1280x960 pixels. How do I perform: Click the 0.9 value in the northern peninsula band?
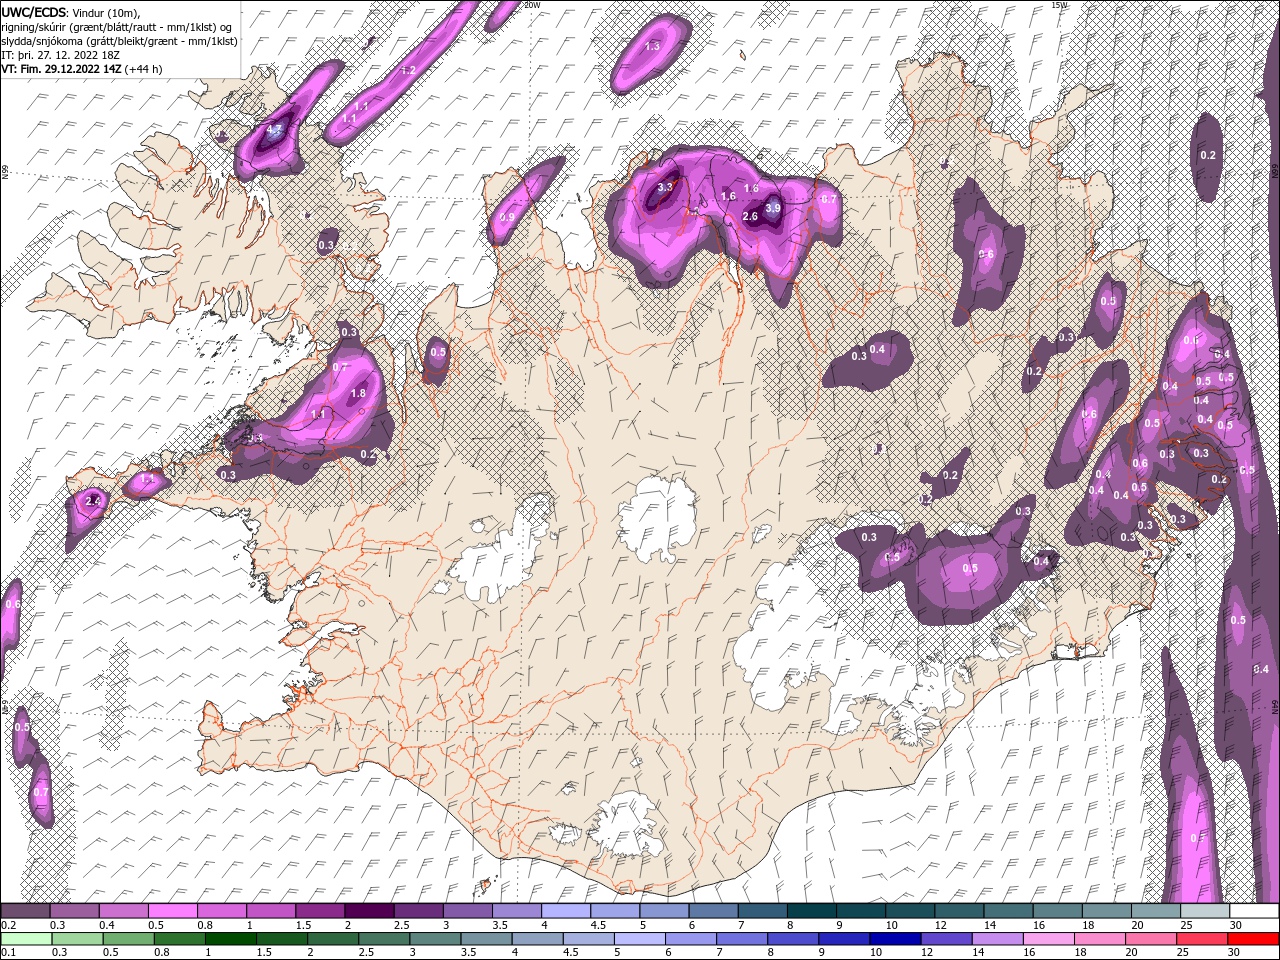(x=507, y=218)
